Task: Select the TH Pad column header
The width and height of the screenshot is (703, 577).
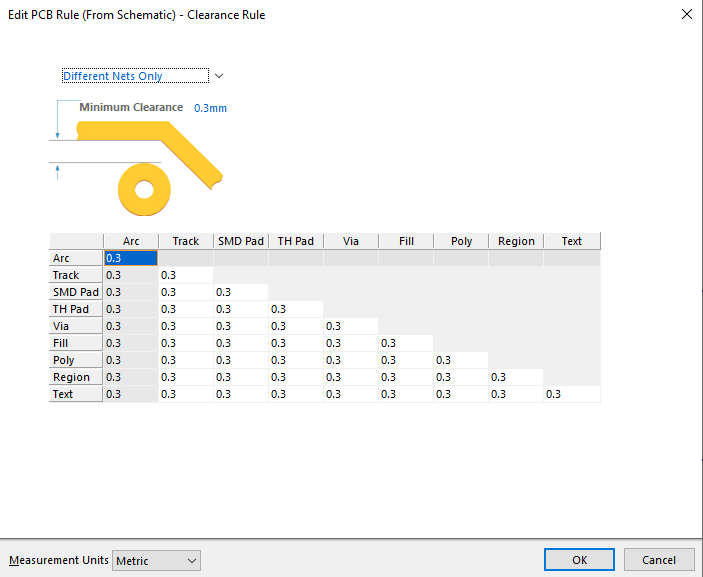Action: click(296, 241)
